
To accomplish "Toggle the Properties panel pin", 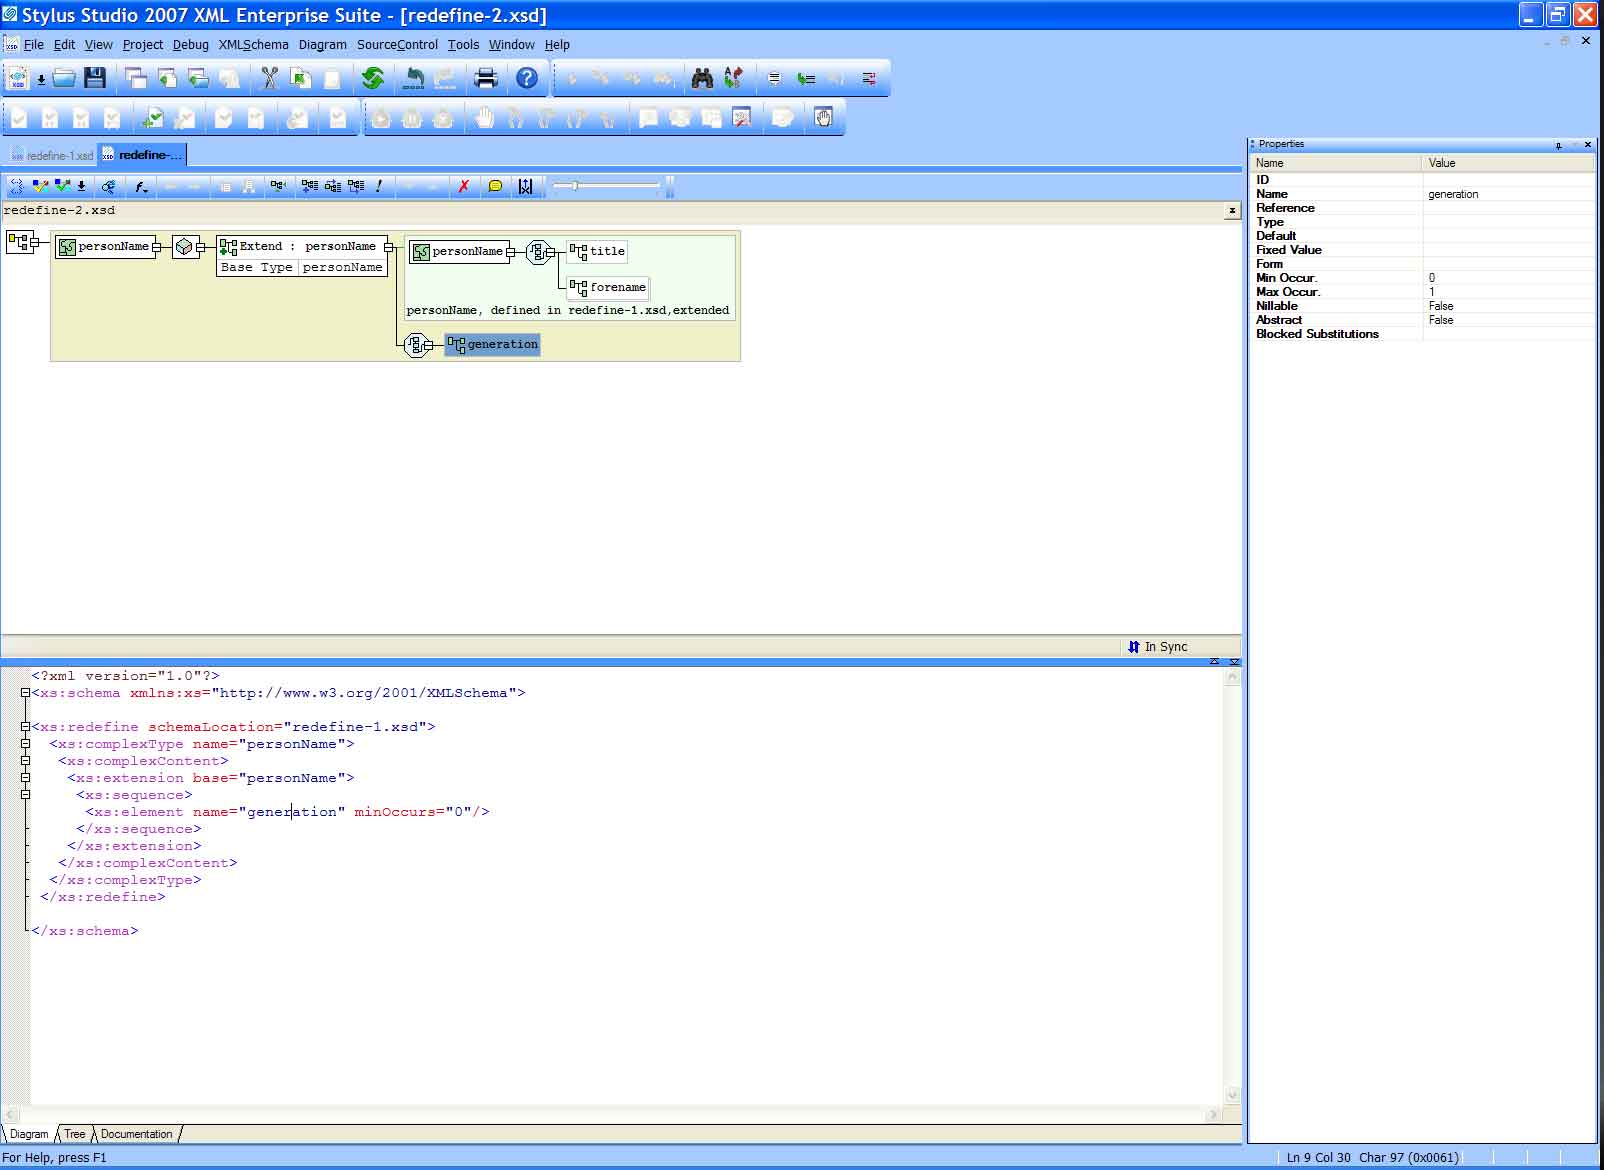I will point(1559,145).
